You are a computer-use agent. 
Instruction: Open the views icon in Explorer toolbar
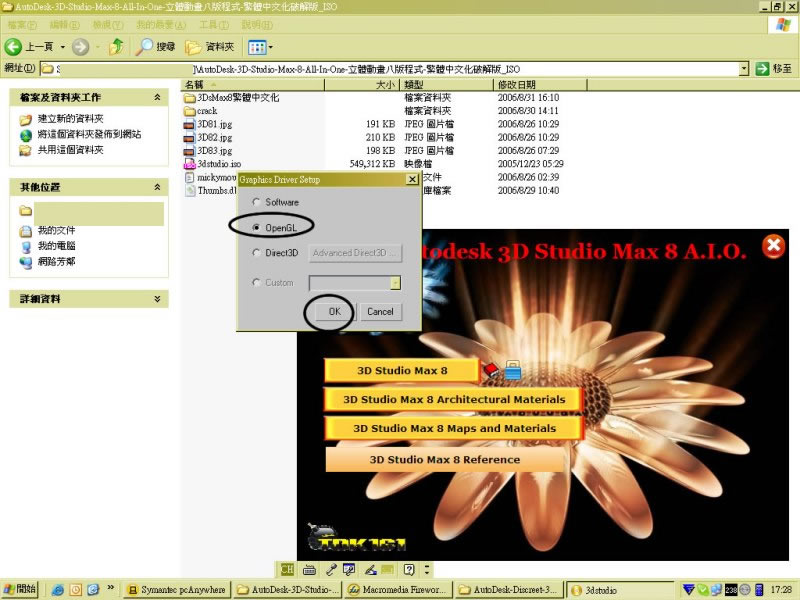[x=257, y=47]
